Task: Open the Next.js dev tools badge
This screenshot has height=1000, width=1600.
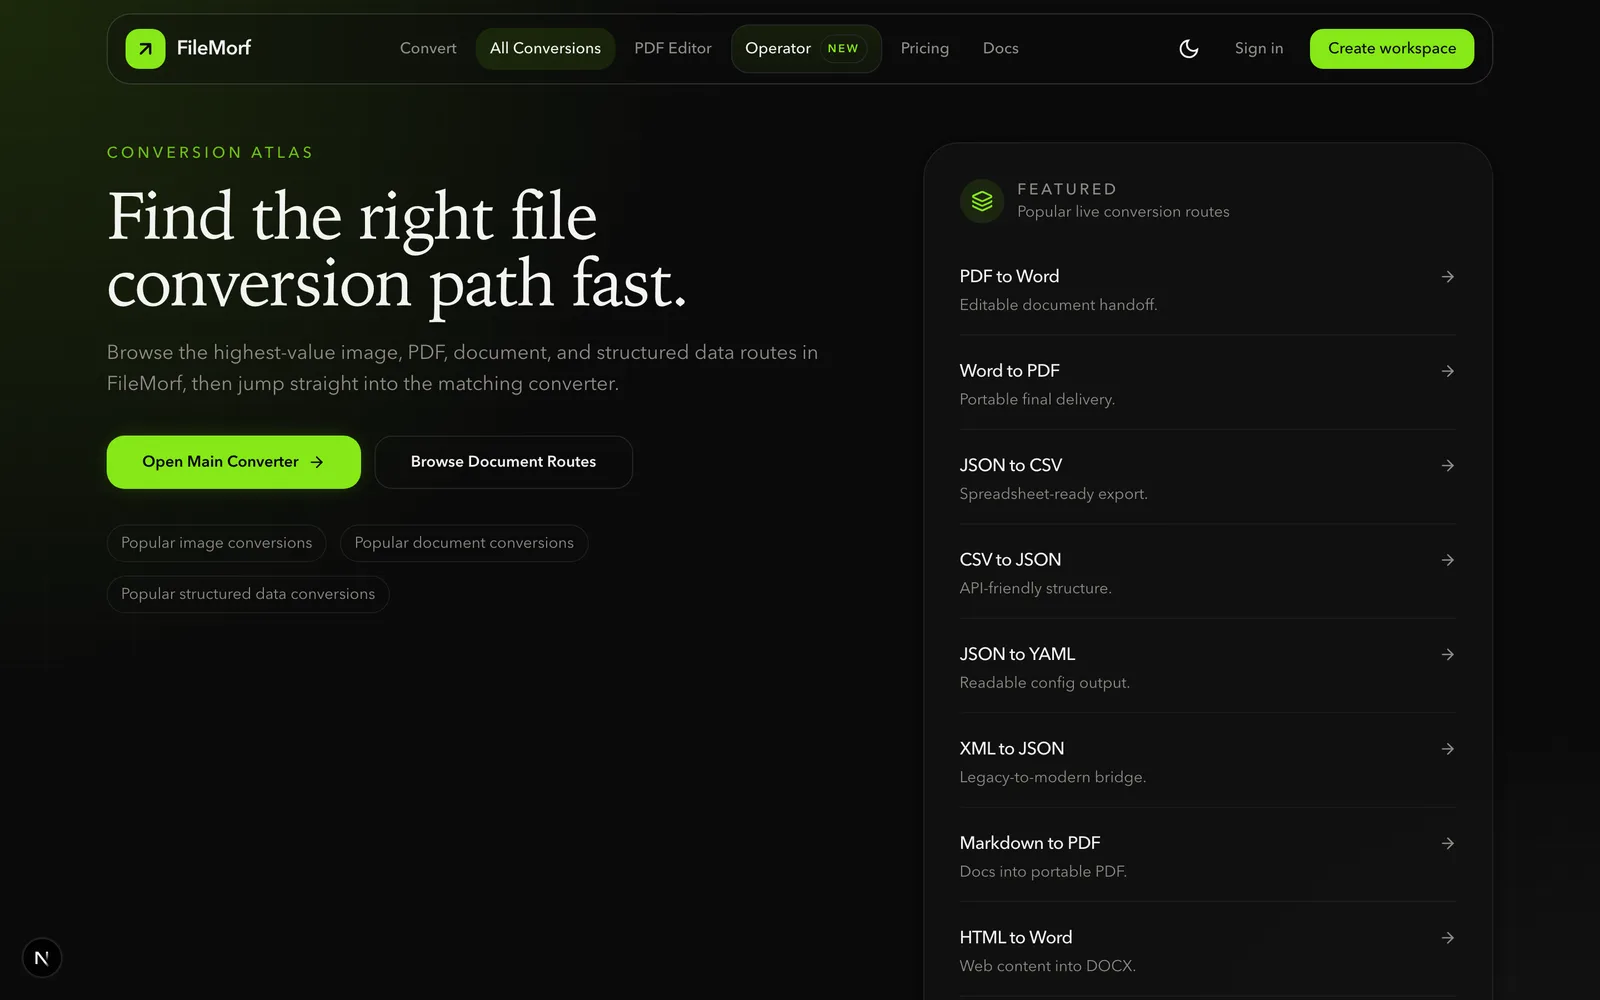Action: point(41,958)
